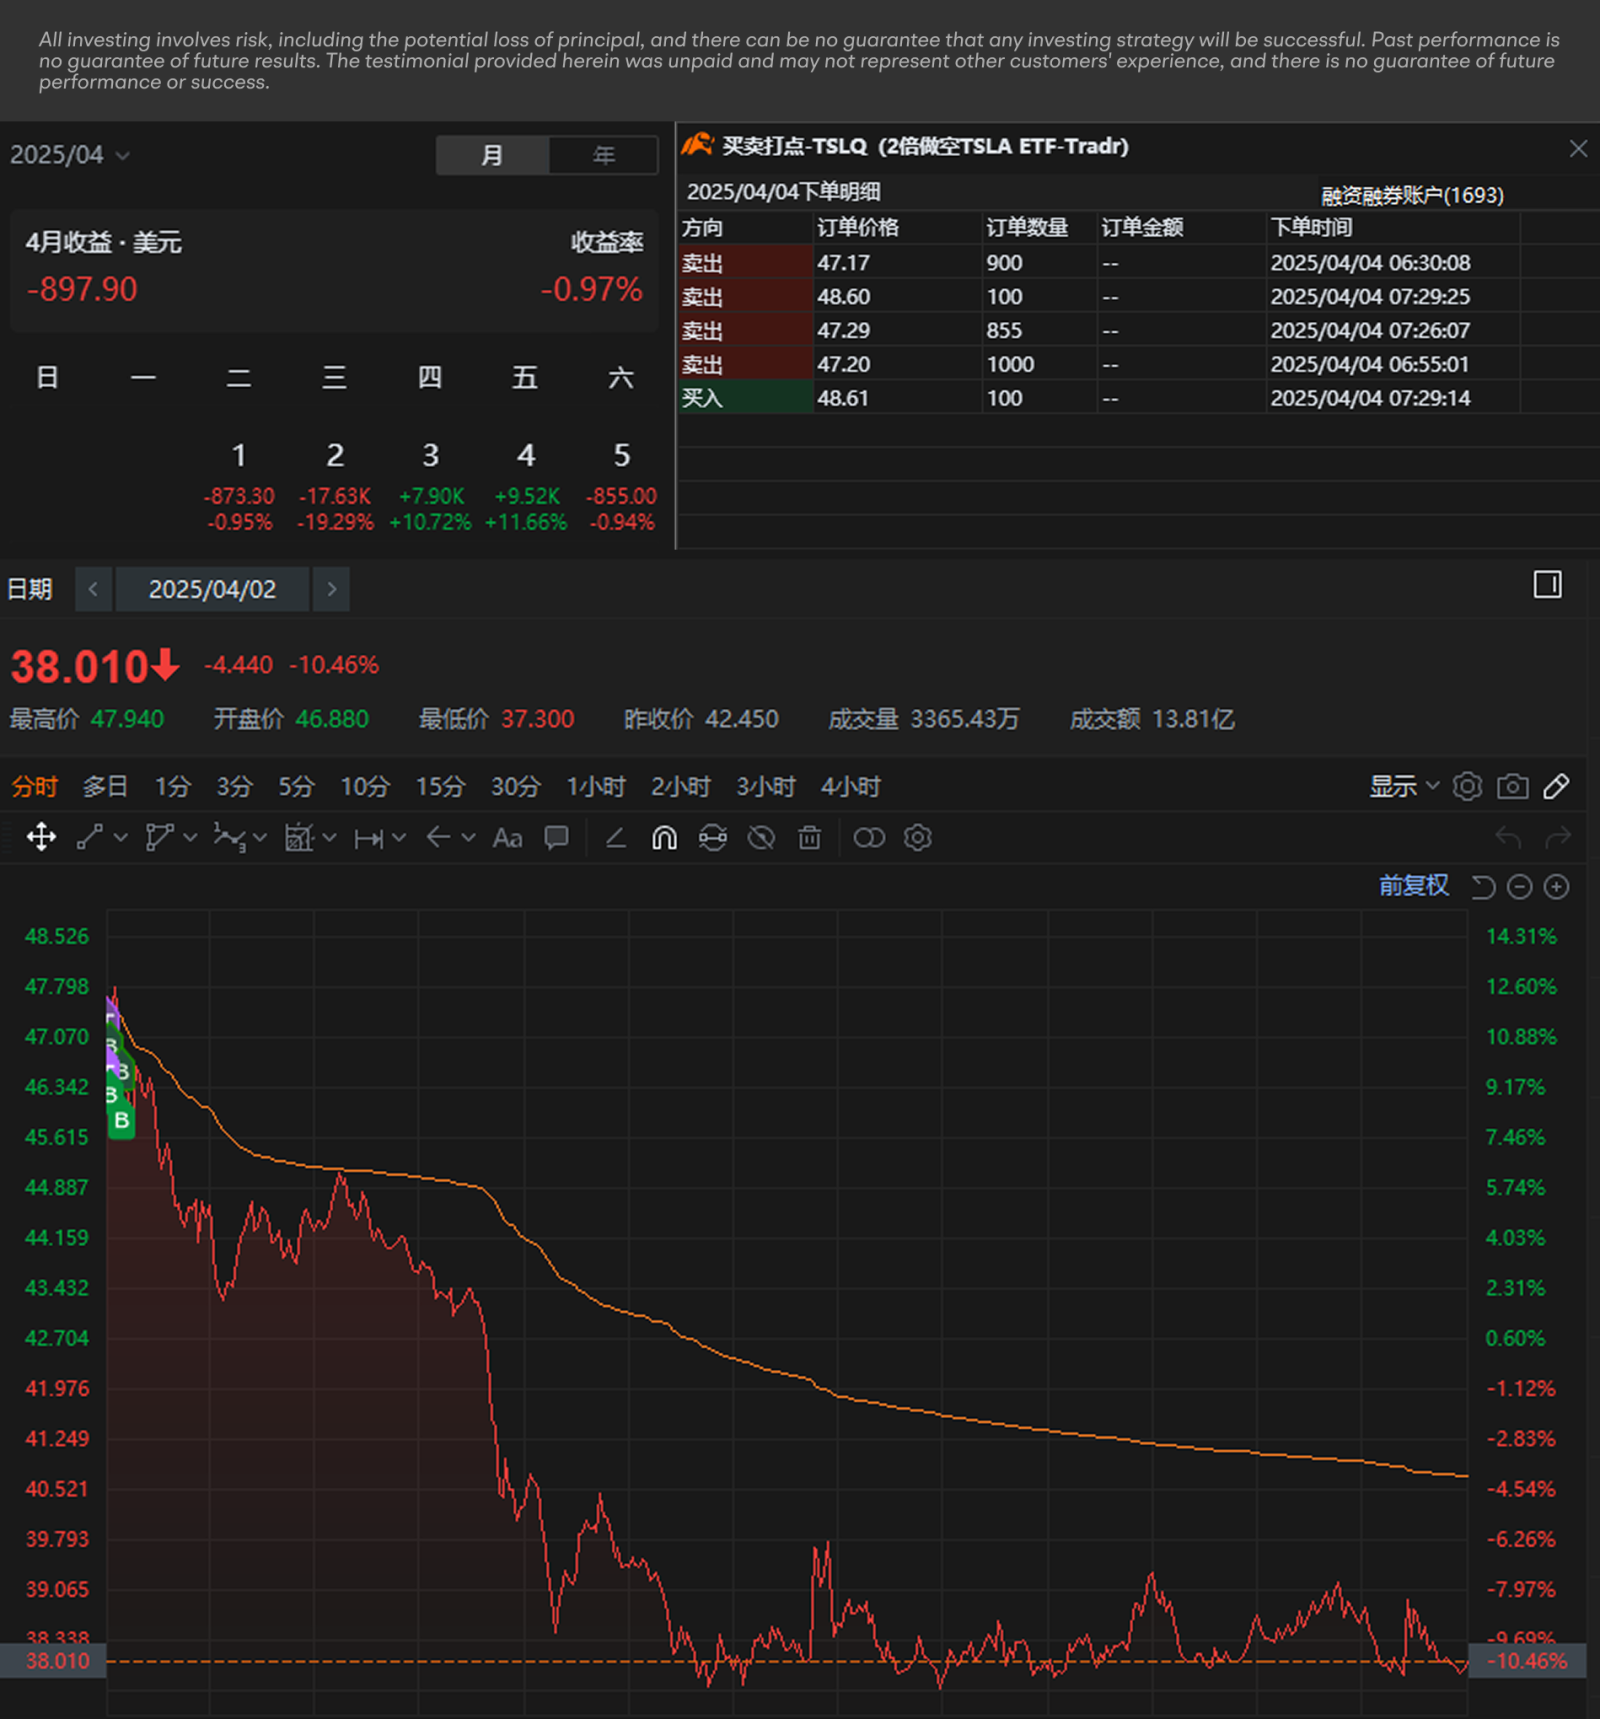Click the 下单时间 column header

[1311, 227]
